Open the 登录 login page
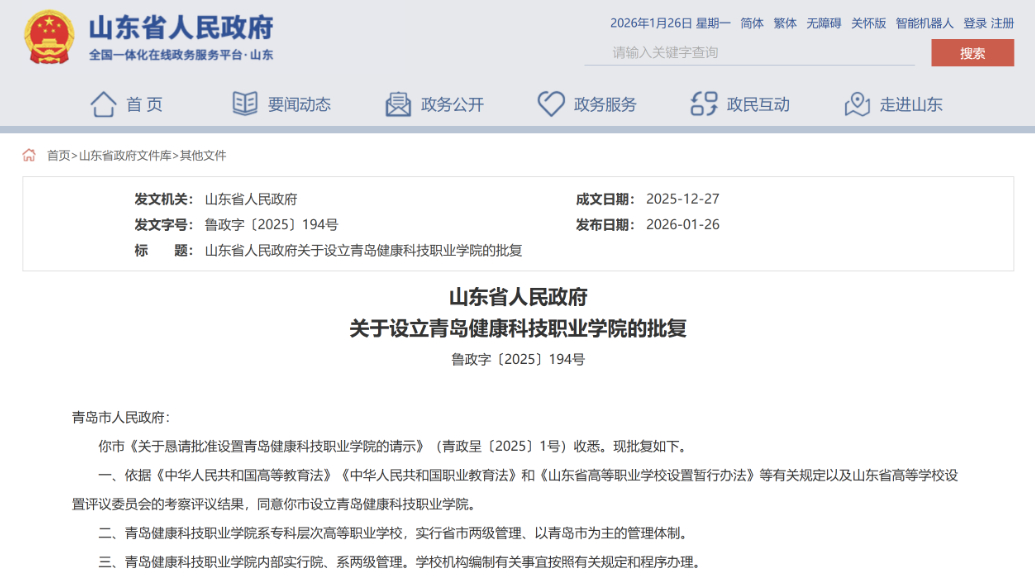Image resolution: width=1035 pixels, height=582 pixels. [x=973, y=23]
